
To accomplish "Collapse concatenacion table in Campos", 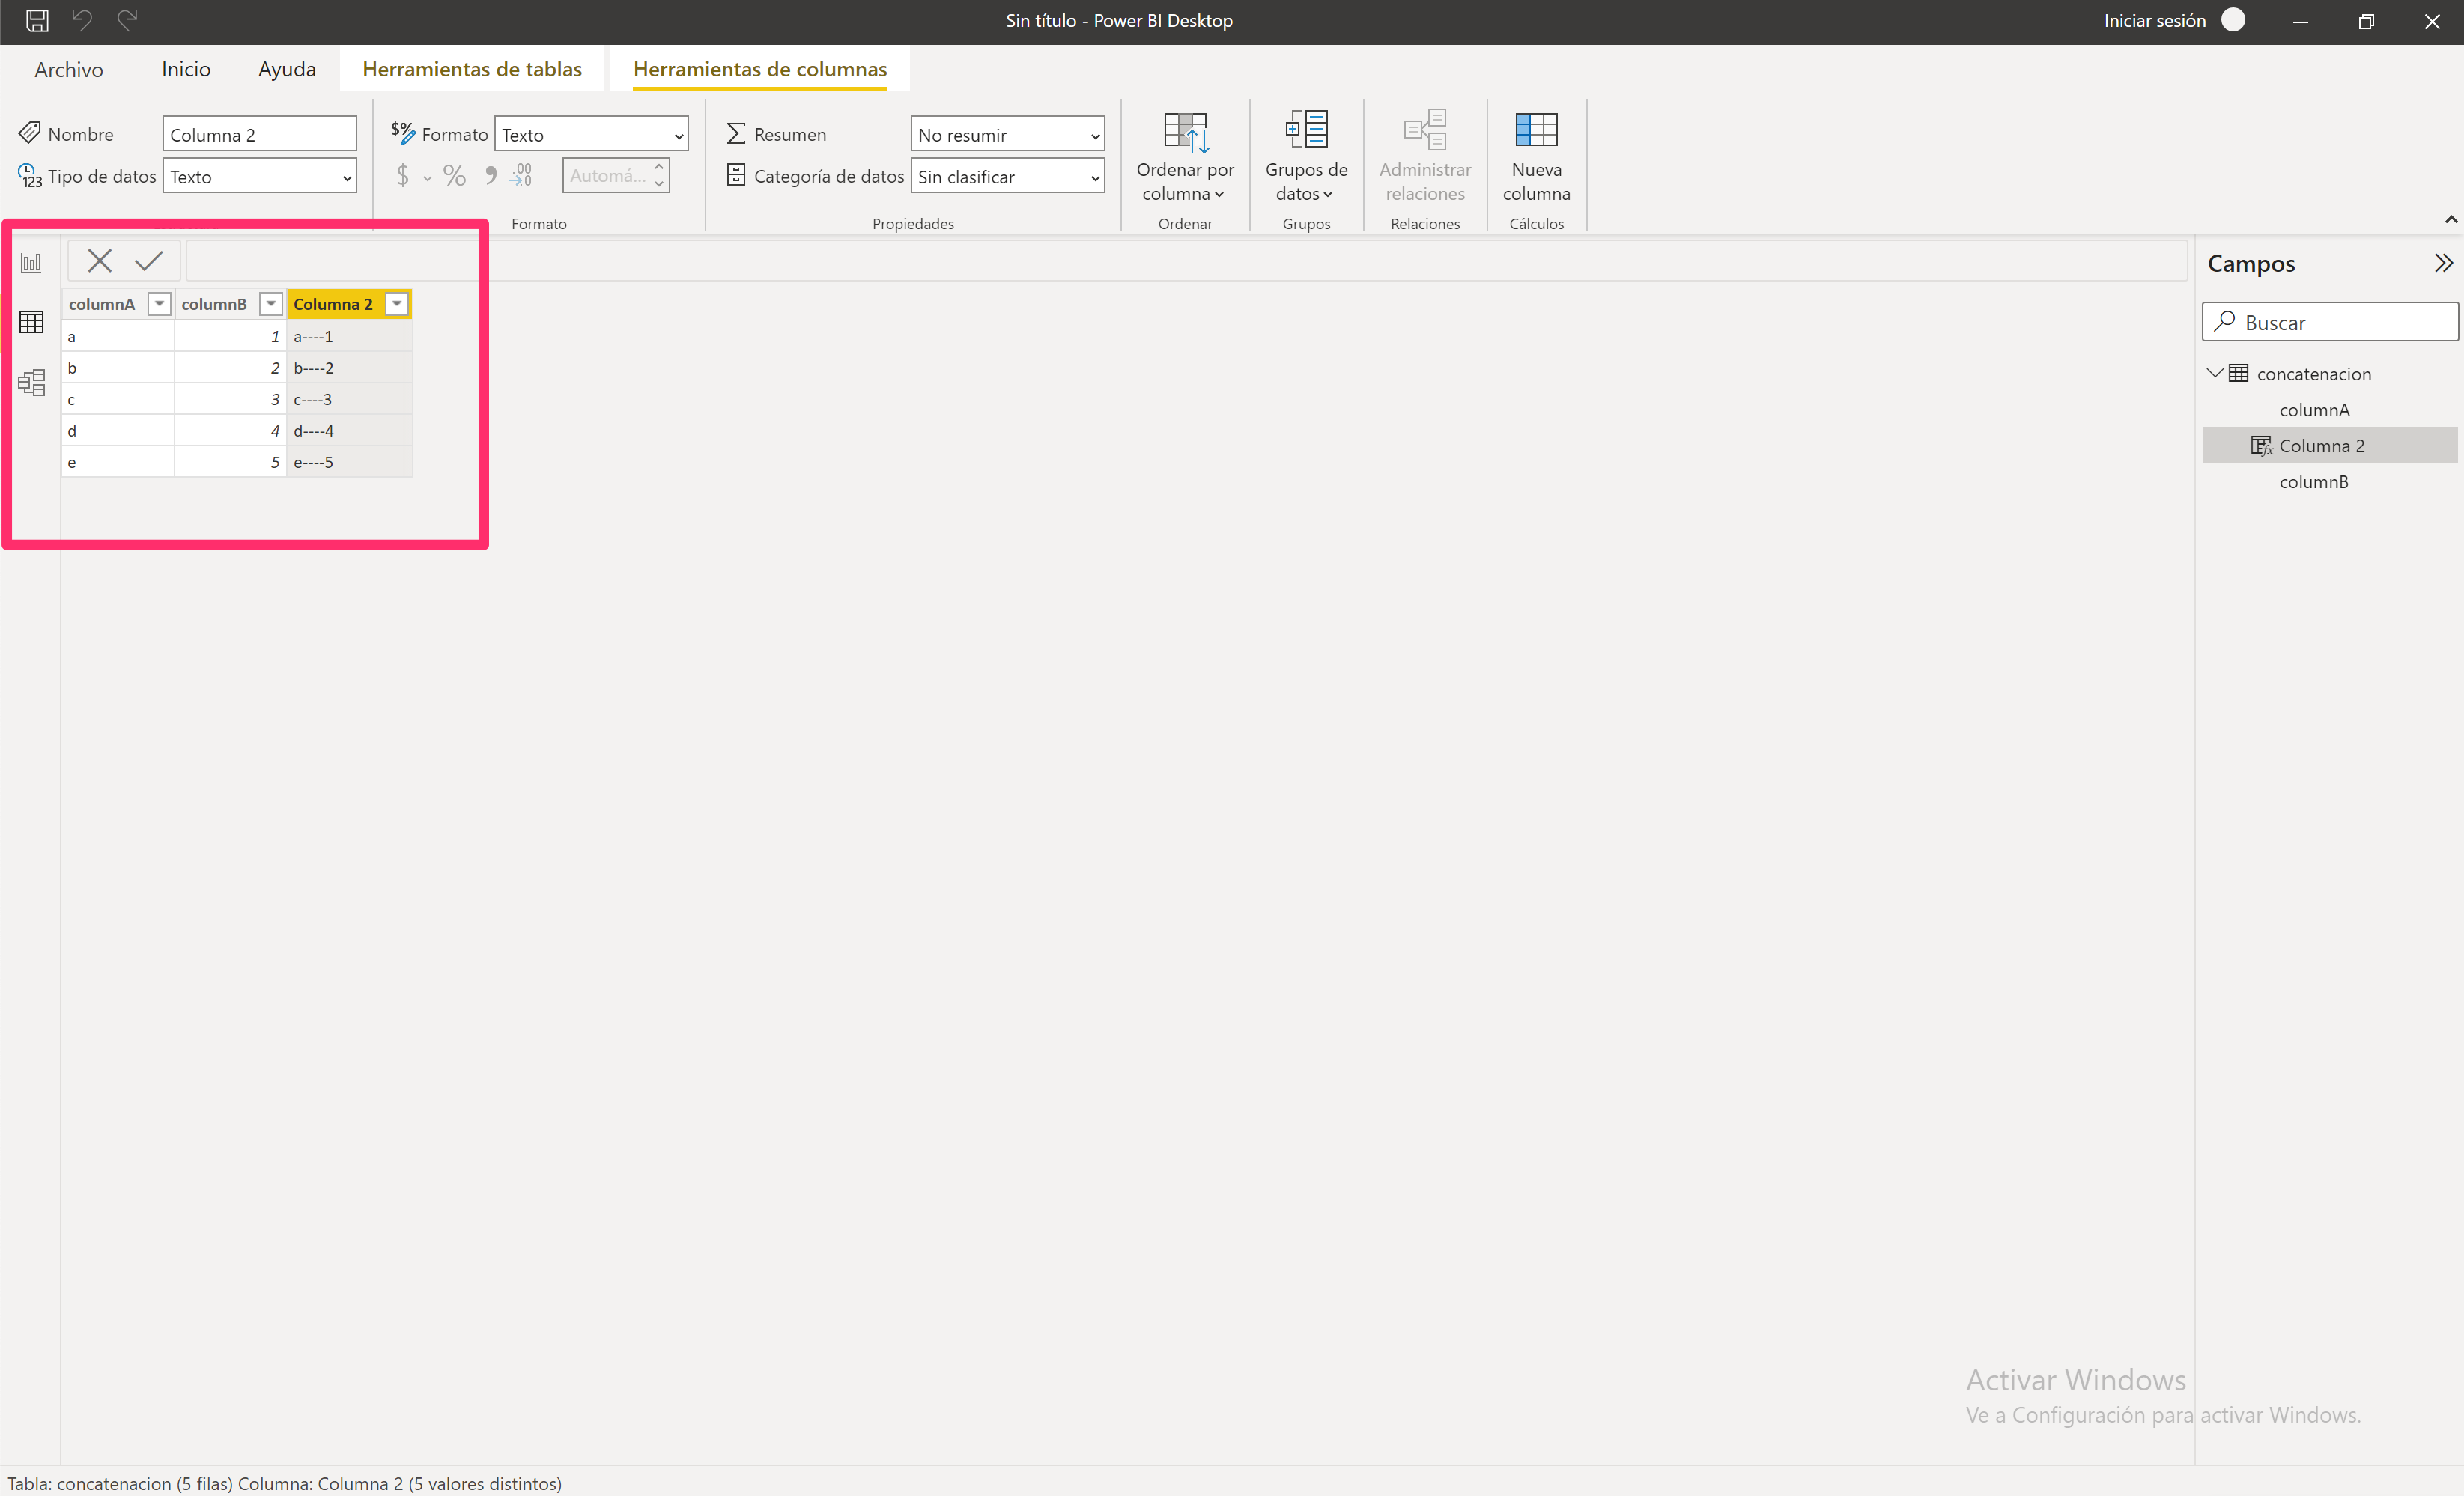I will 2215,373.
